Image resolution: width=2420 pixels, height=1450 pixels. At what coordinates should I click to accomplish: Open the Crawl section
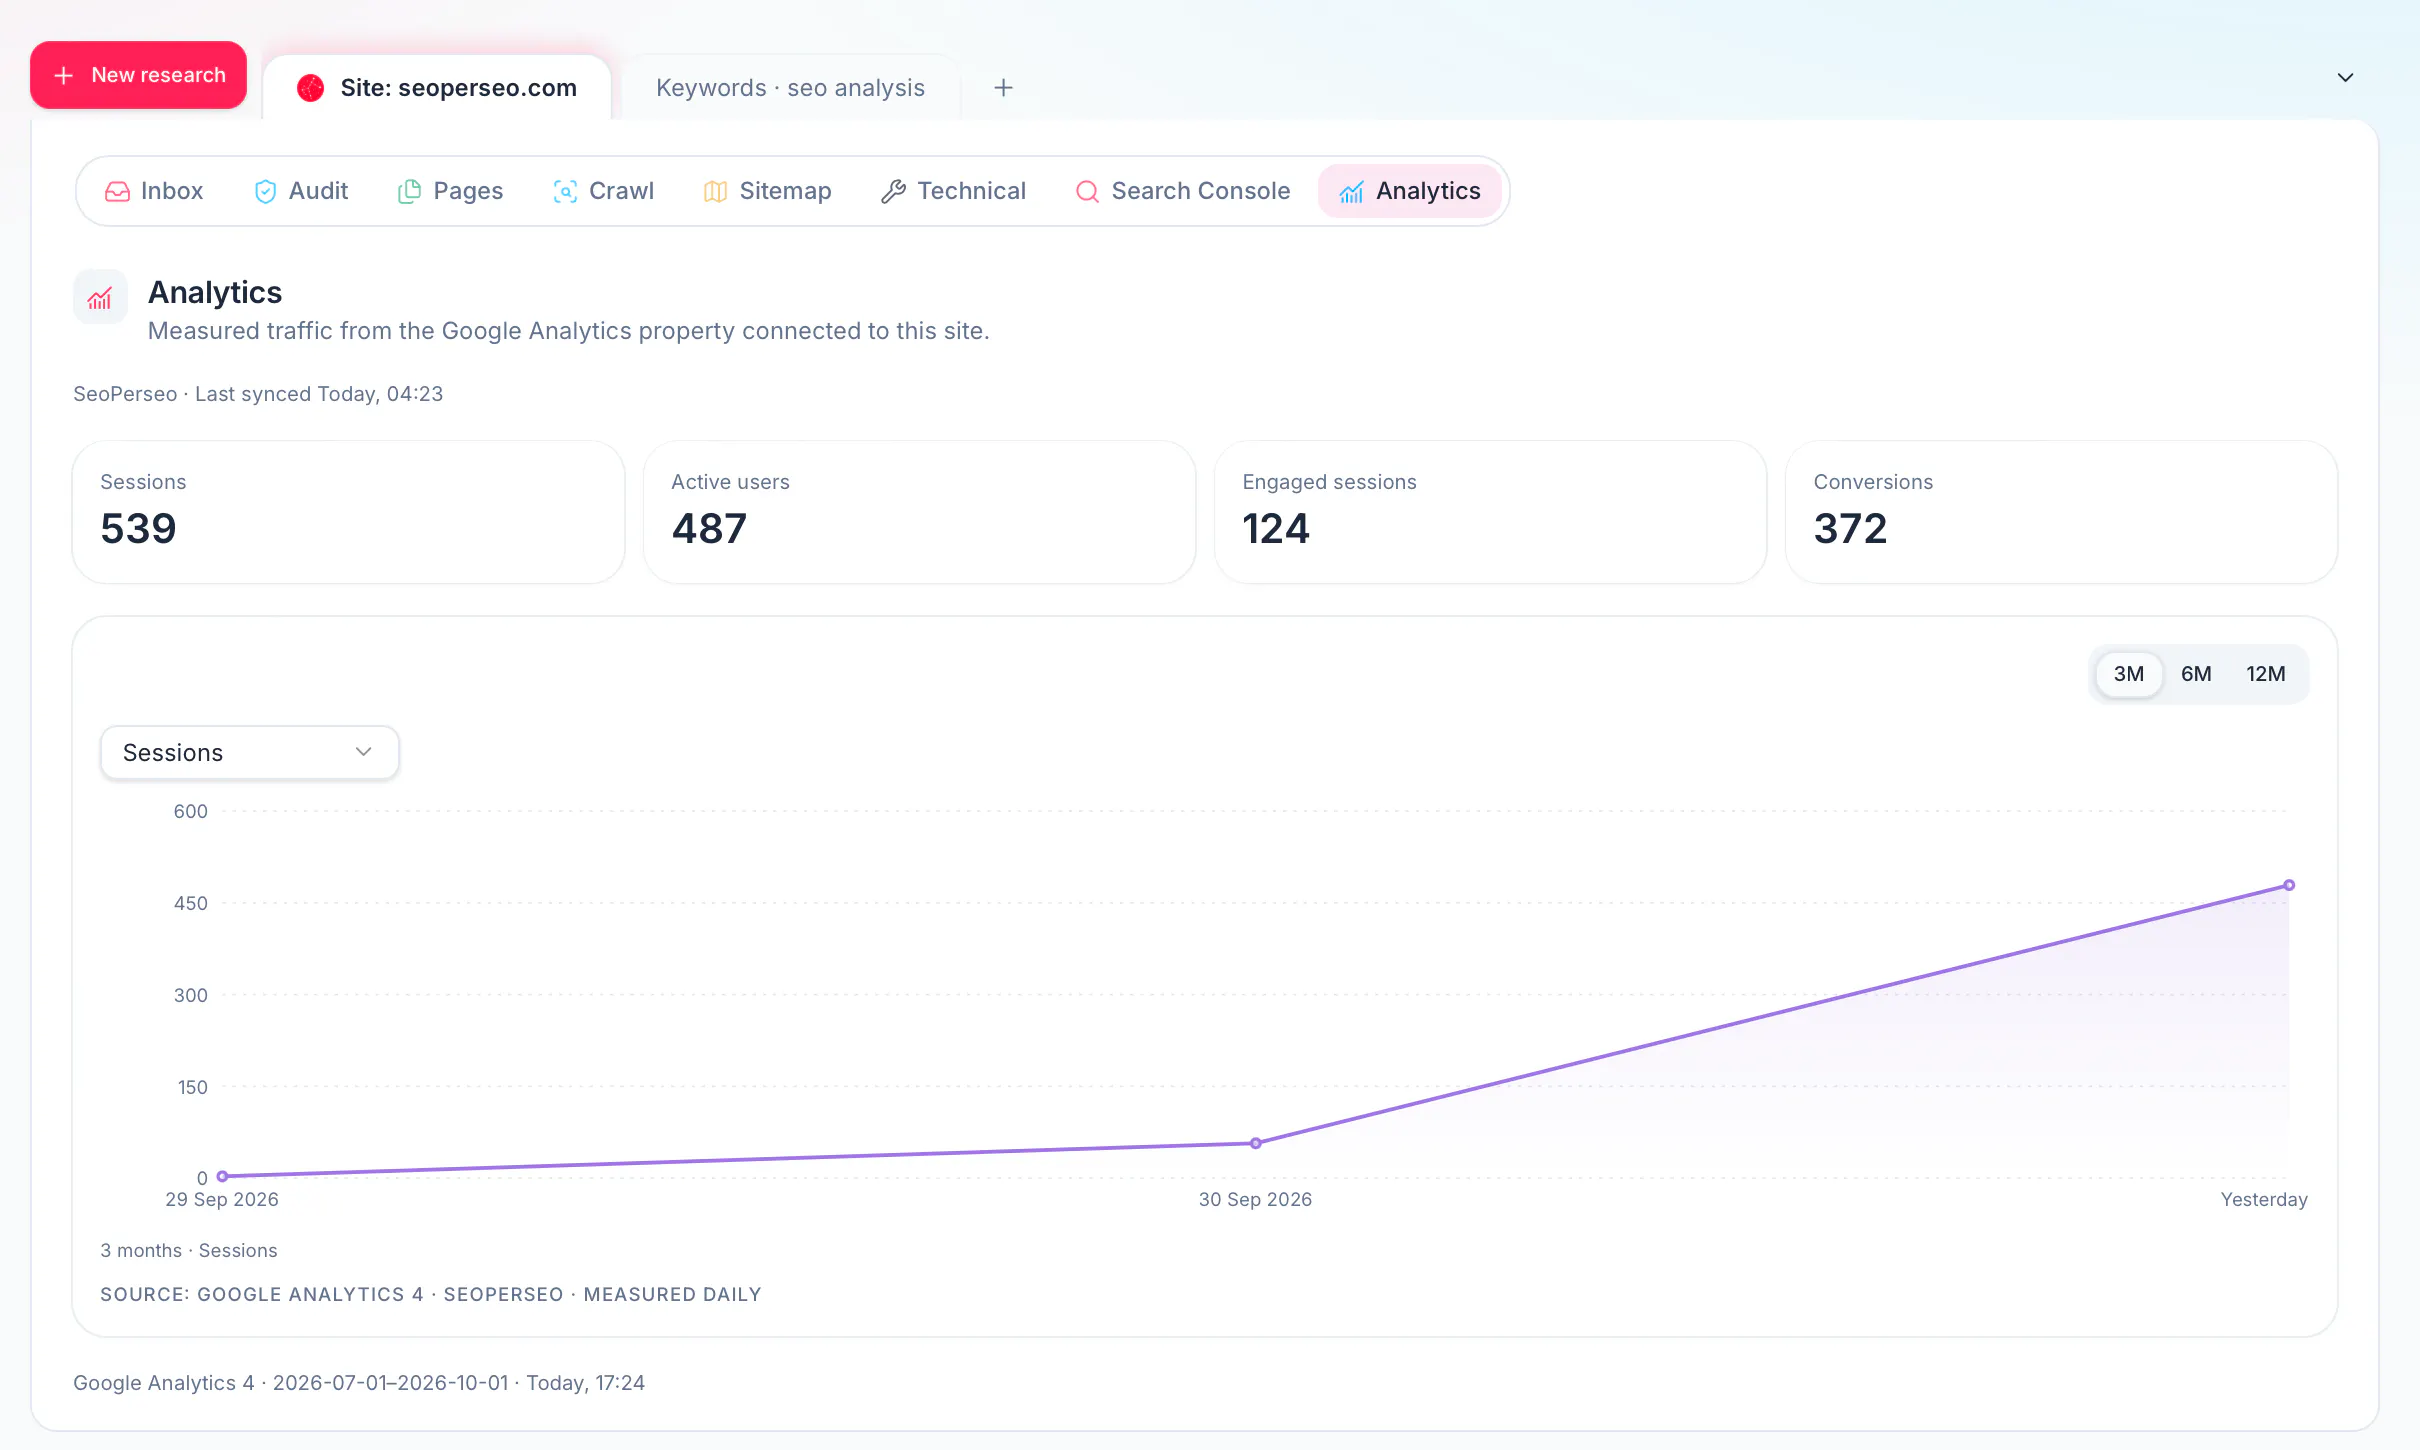(604, 191)
